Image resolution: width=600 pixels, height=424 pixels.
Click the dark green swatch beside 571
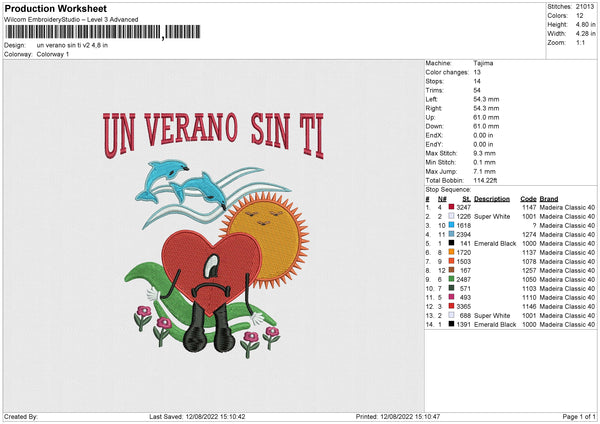451,288
